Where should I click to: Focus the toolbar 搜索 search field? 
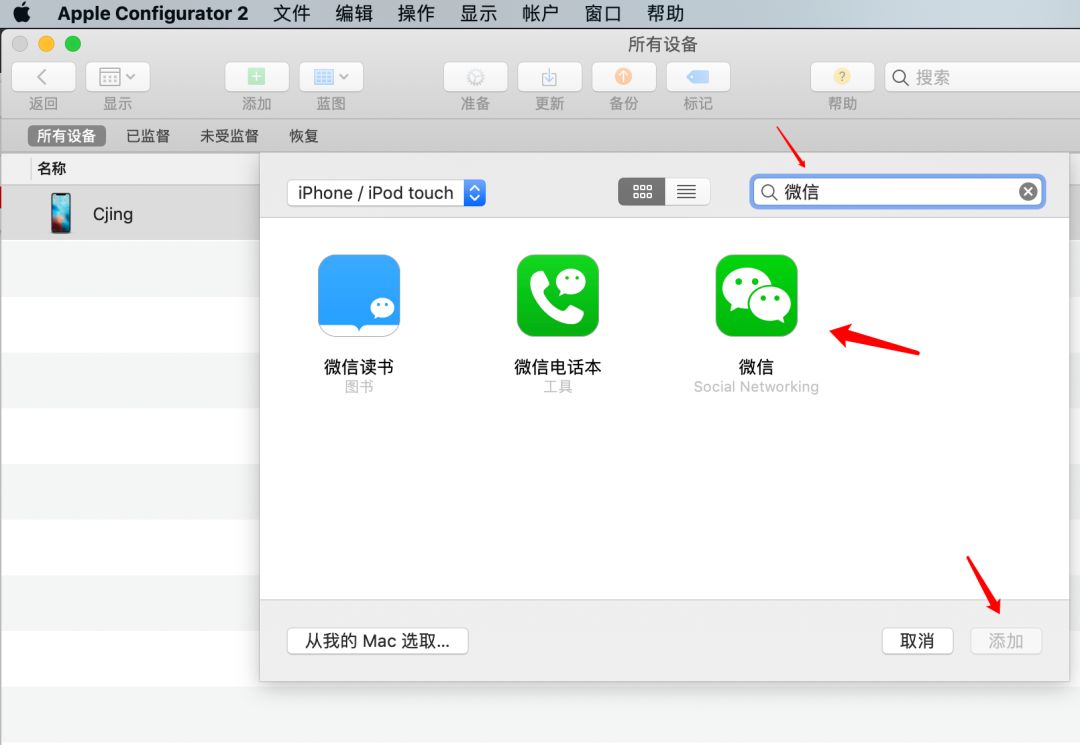pos(982,77)
